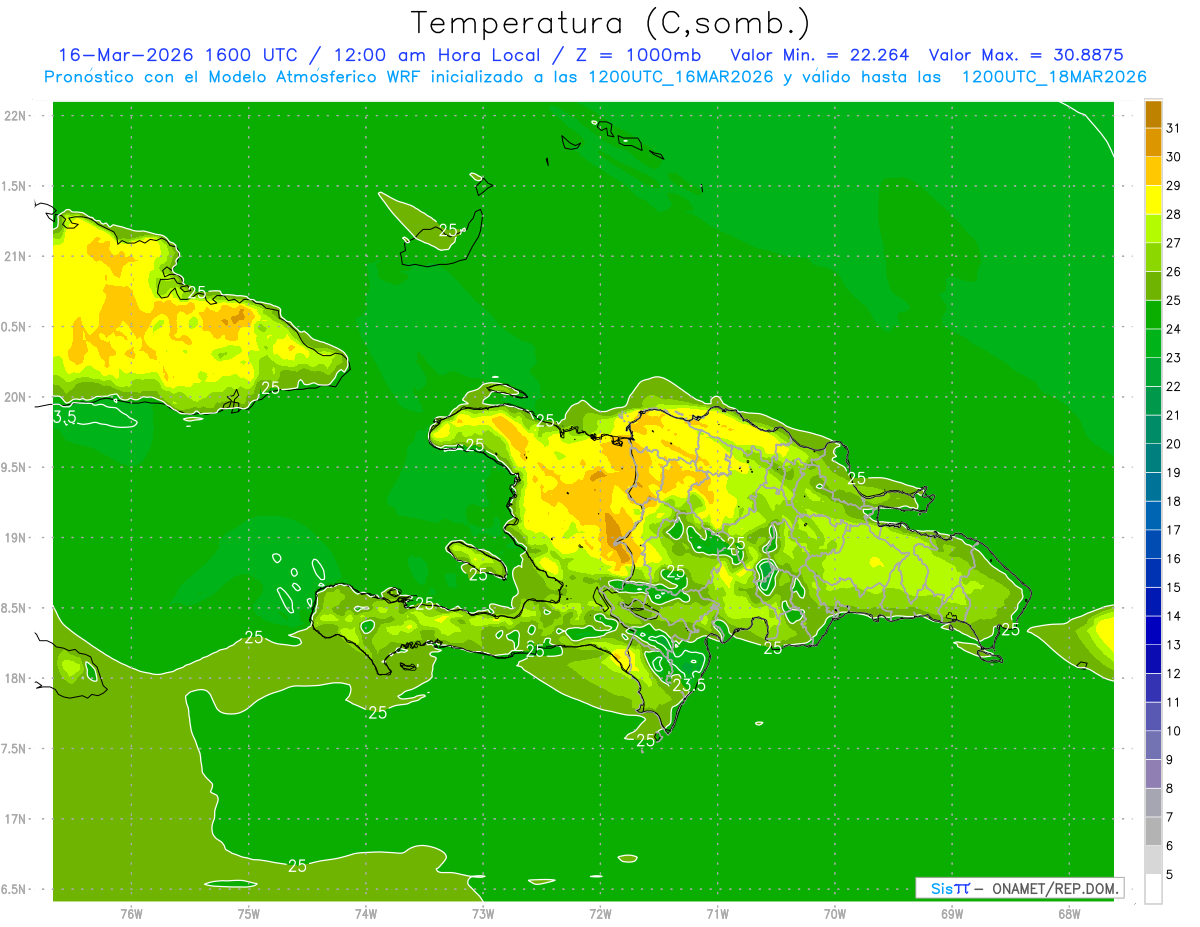Image resolution: width=1200 pixels, height=927 pixels.
Task: Click the 74W longitude axis label
Action: (366, 914)
